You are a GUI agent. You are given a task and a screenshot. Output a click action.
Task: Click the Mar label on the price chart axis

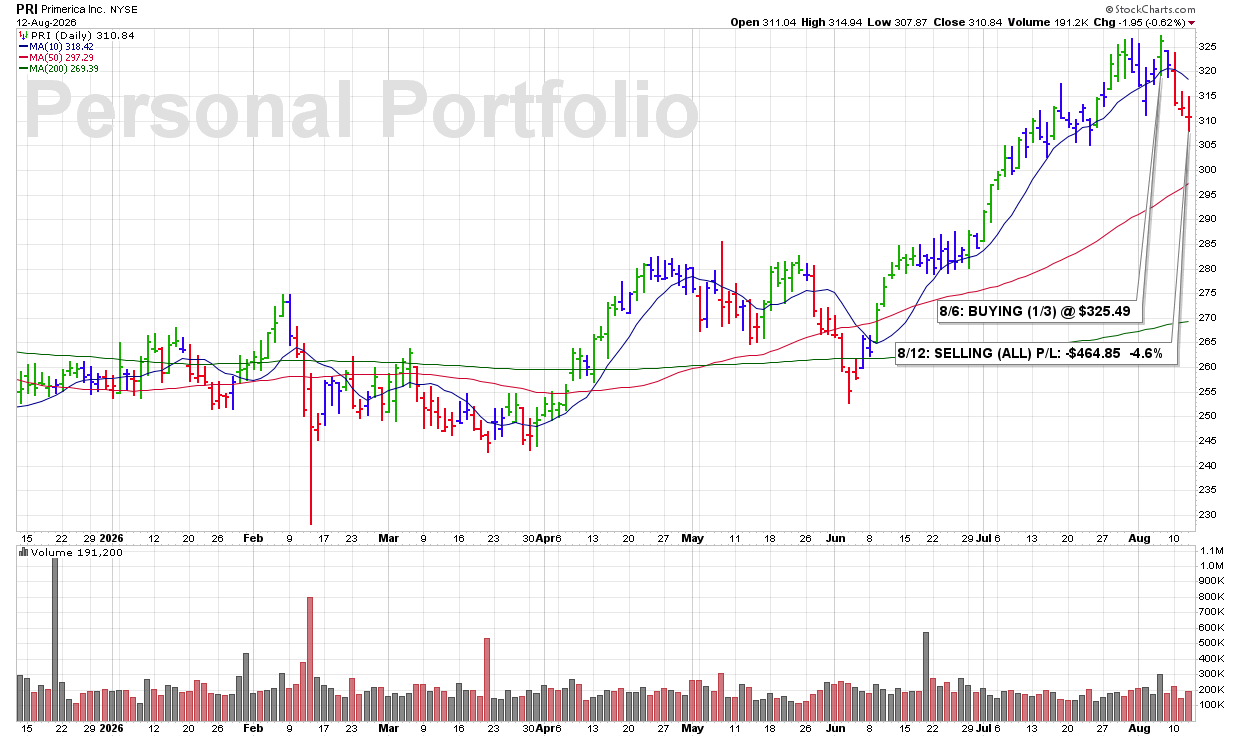[x=389, y=537]
